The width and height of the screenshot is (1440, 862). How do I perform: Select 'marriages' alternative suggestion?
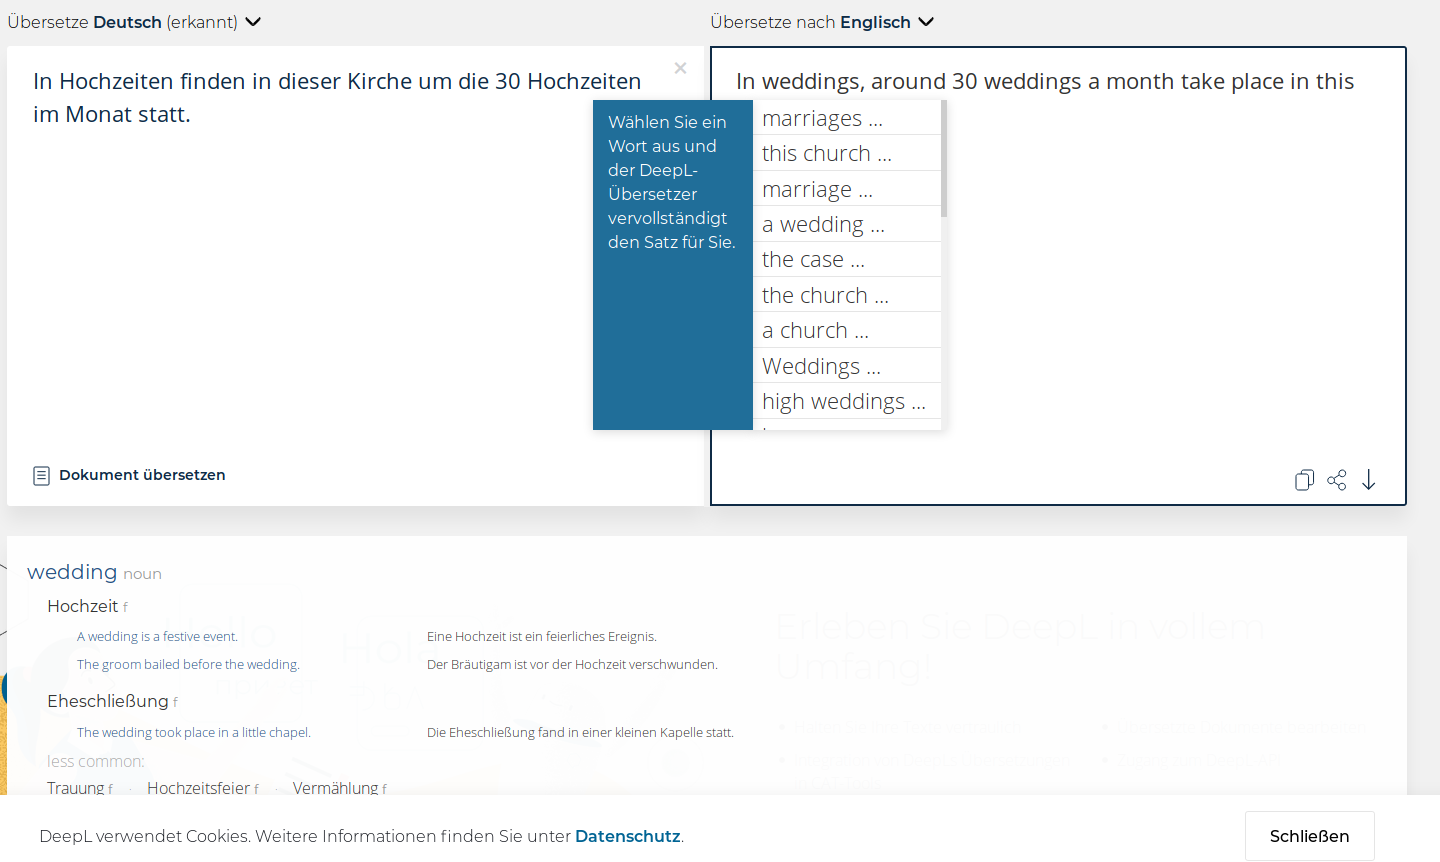click(822, 119)
